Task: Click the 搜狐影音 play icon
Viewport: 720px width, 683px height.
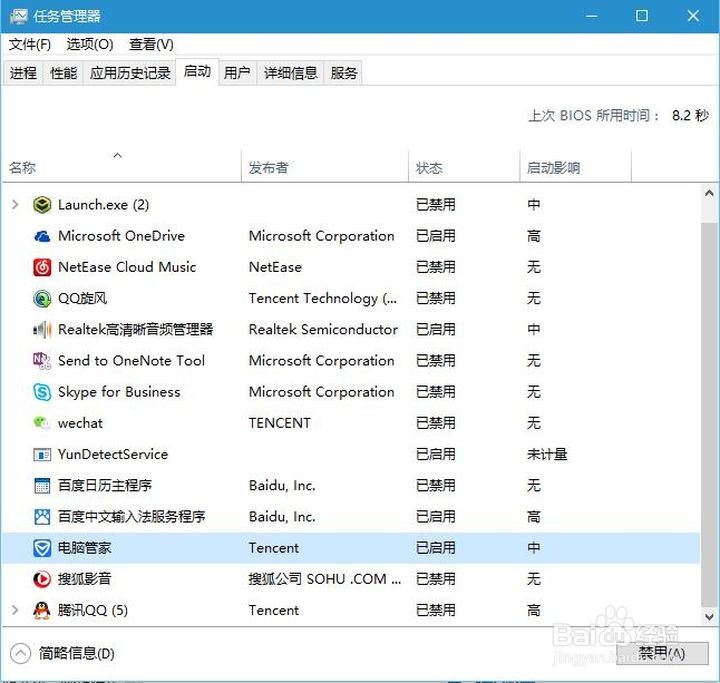Action: tap(42, 579)
